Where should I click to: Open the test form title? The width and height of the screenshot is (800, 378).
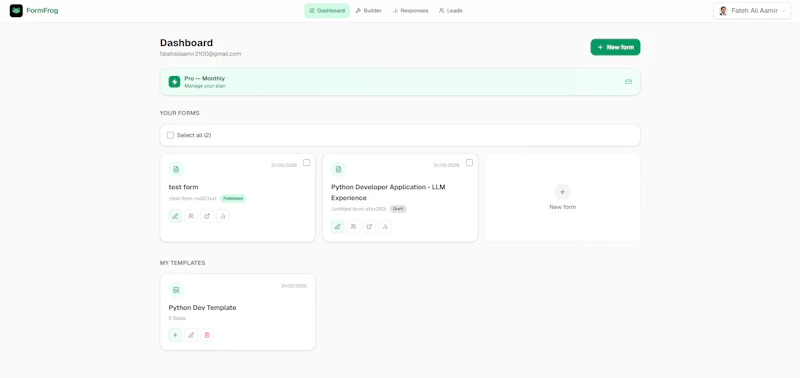183,187
